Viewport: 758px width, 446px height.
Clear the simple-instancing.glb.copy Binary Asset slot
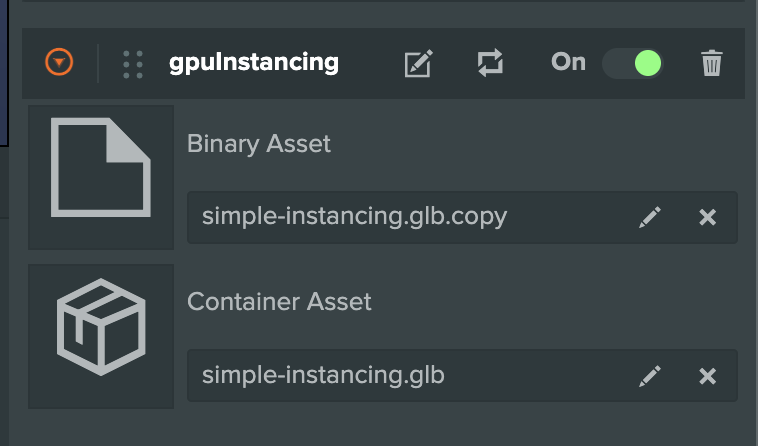click(x=707, y=217)
